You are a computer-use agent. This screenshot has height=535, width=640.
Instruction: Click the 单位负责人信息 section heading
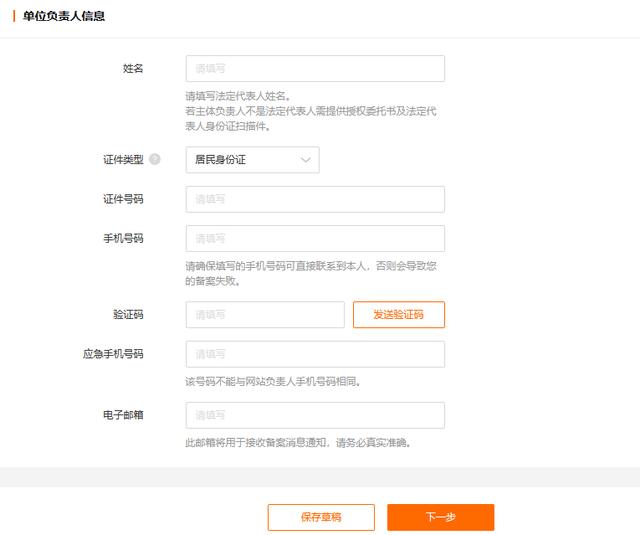pyautogui.click(x=64, y=16)
